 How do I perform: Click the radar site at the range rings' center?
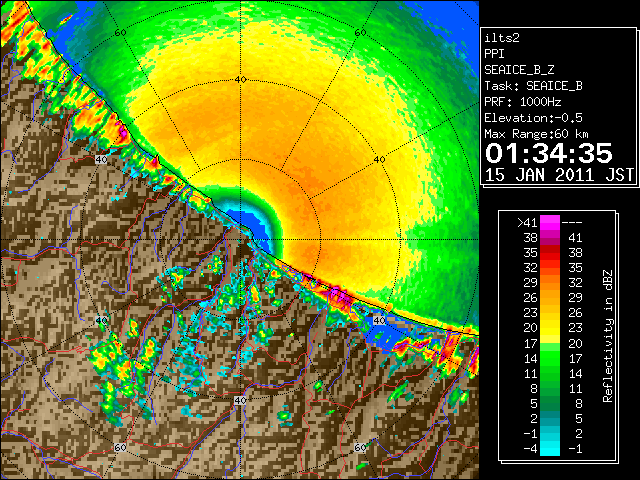click(240, 240)
